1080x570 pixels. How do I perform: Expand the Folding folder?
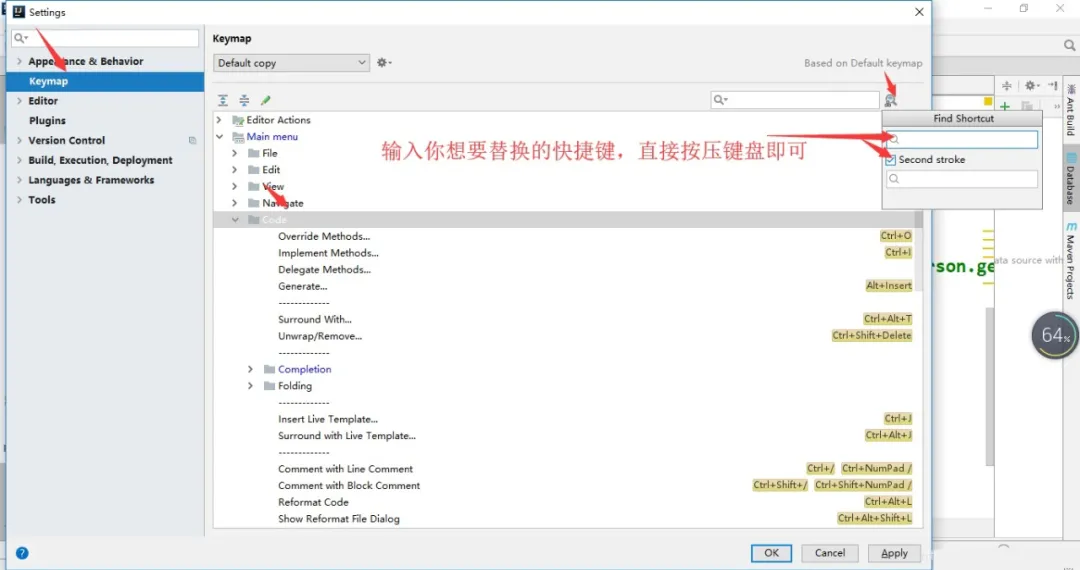251,386
